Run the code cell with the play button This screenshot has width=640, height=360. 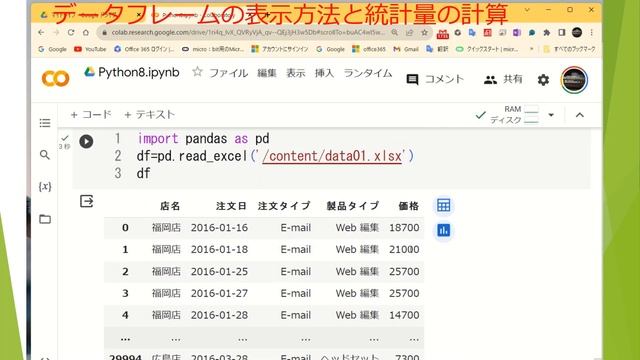coord(86,141)
